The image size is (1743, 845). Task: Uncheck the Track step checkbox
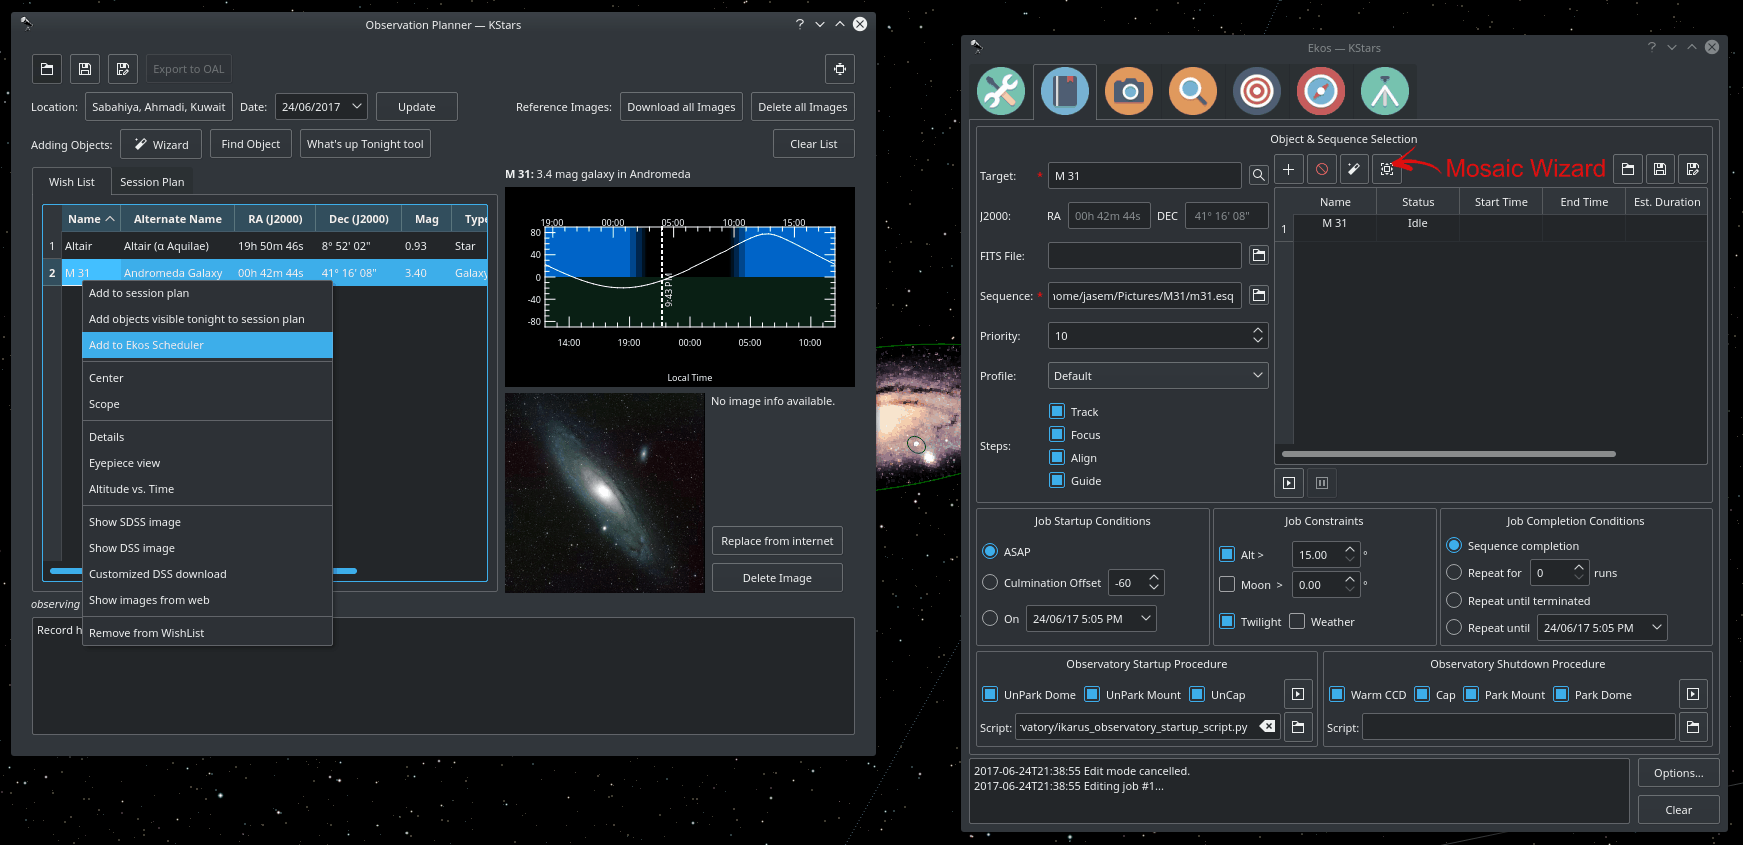click(x=1057, y=411)
